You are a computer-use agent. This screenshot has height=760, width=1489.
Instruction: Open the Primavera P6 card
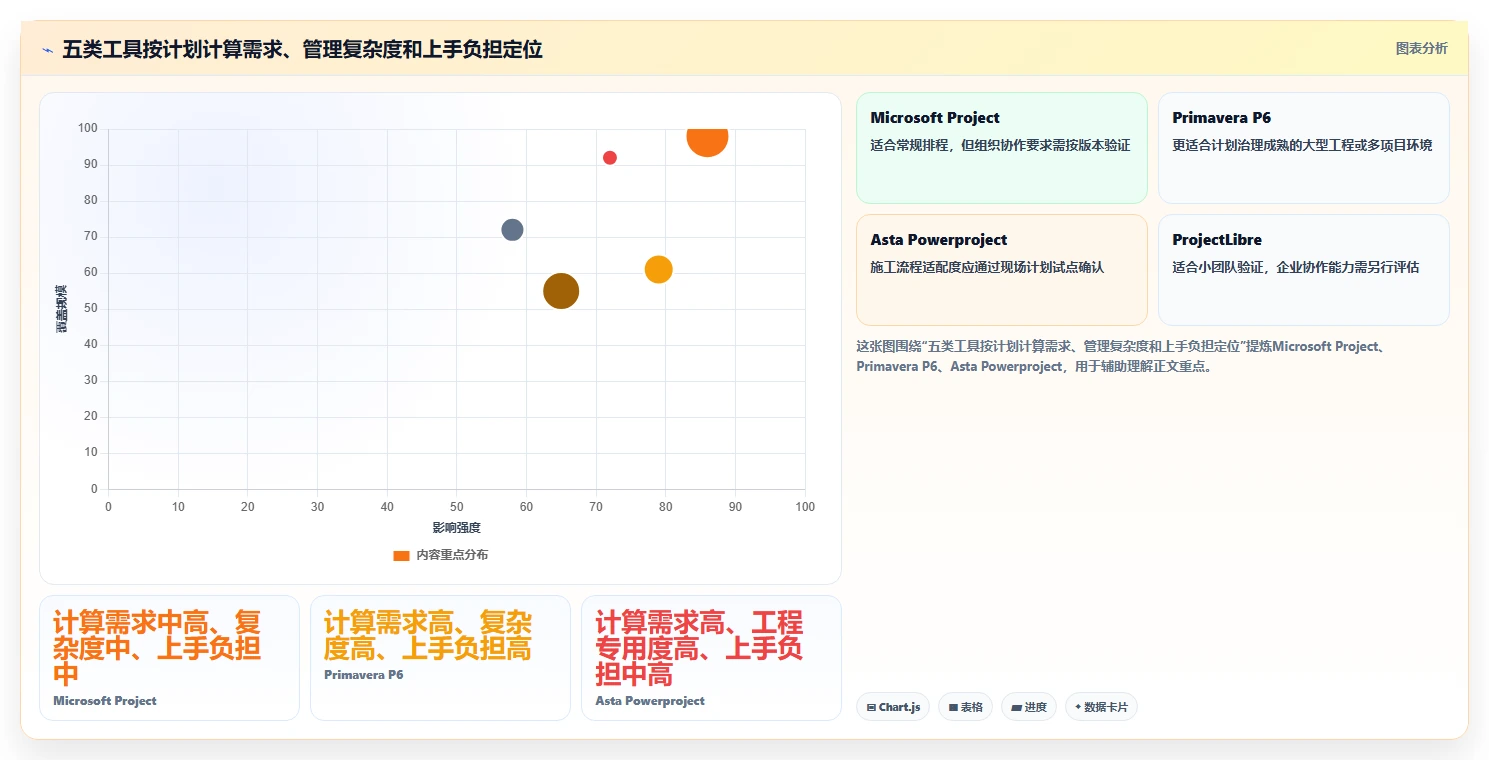[1303, 148]
